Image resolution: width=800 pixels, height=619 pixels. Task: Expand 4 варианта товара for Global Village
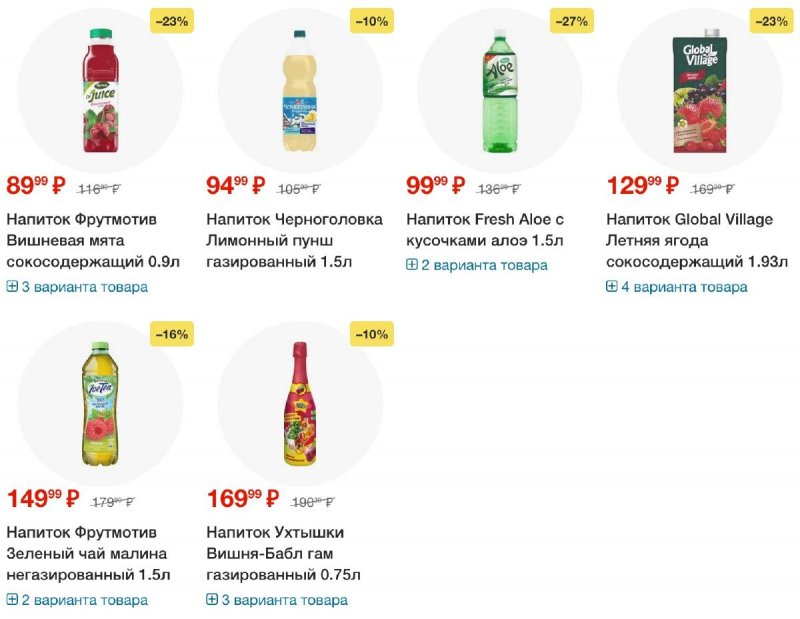[x=677, y=287]
